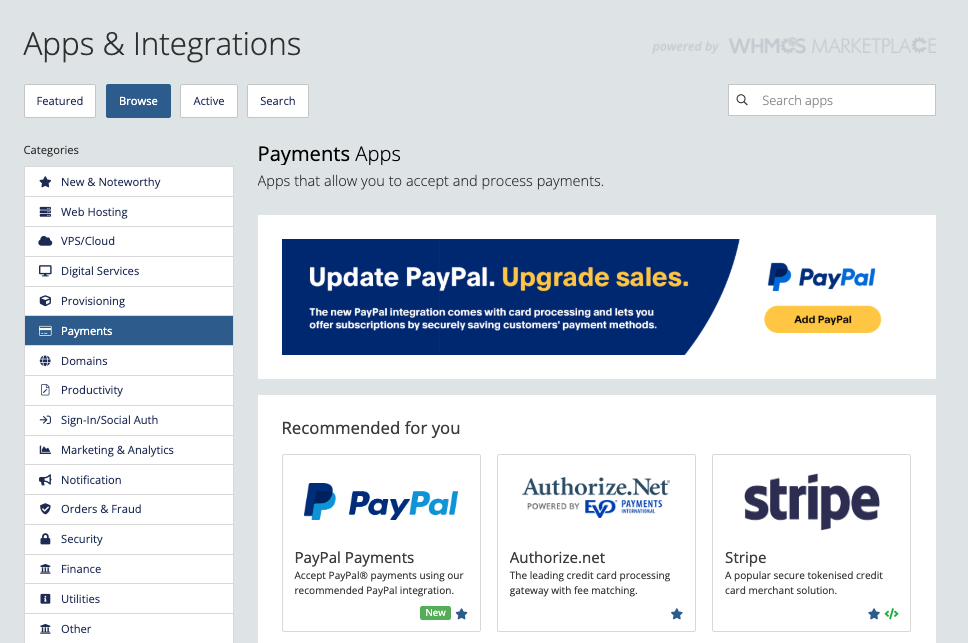Click the bank icon beside Finance
The height and width of the screenshot is (643, 968).
[x=45, y=569]
